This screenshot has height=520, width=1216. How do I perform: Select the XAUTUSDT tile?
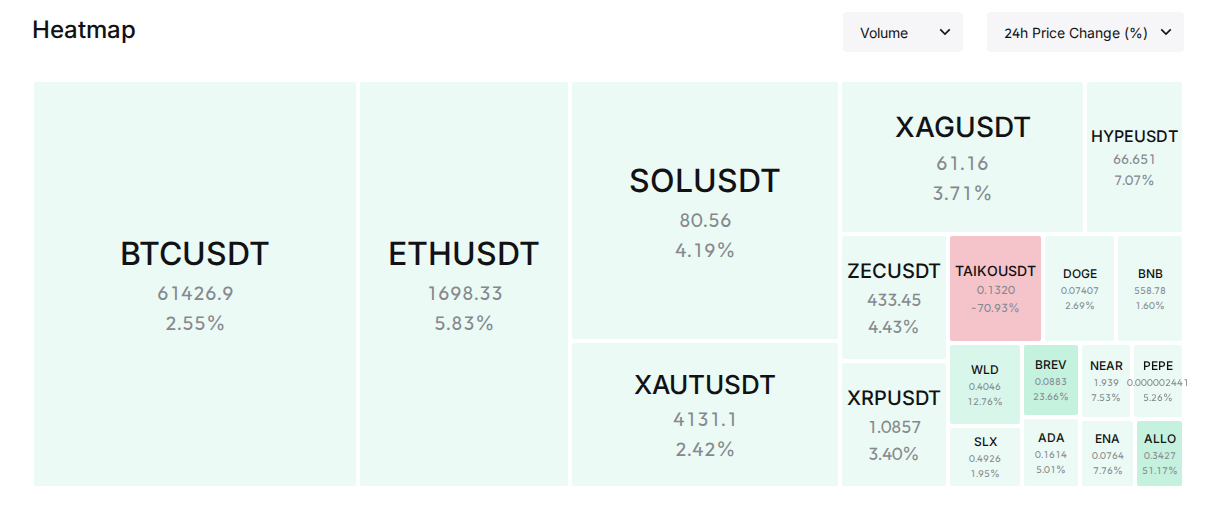705,415
